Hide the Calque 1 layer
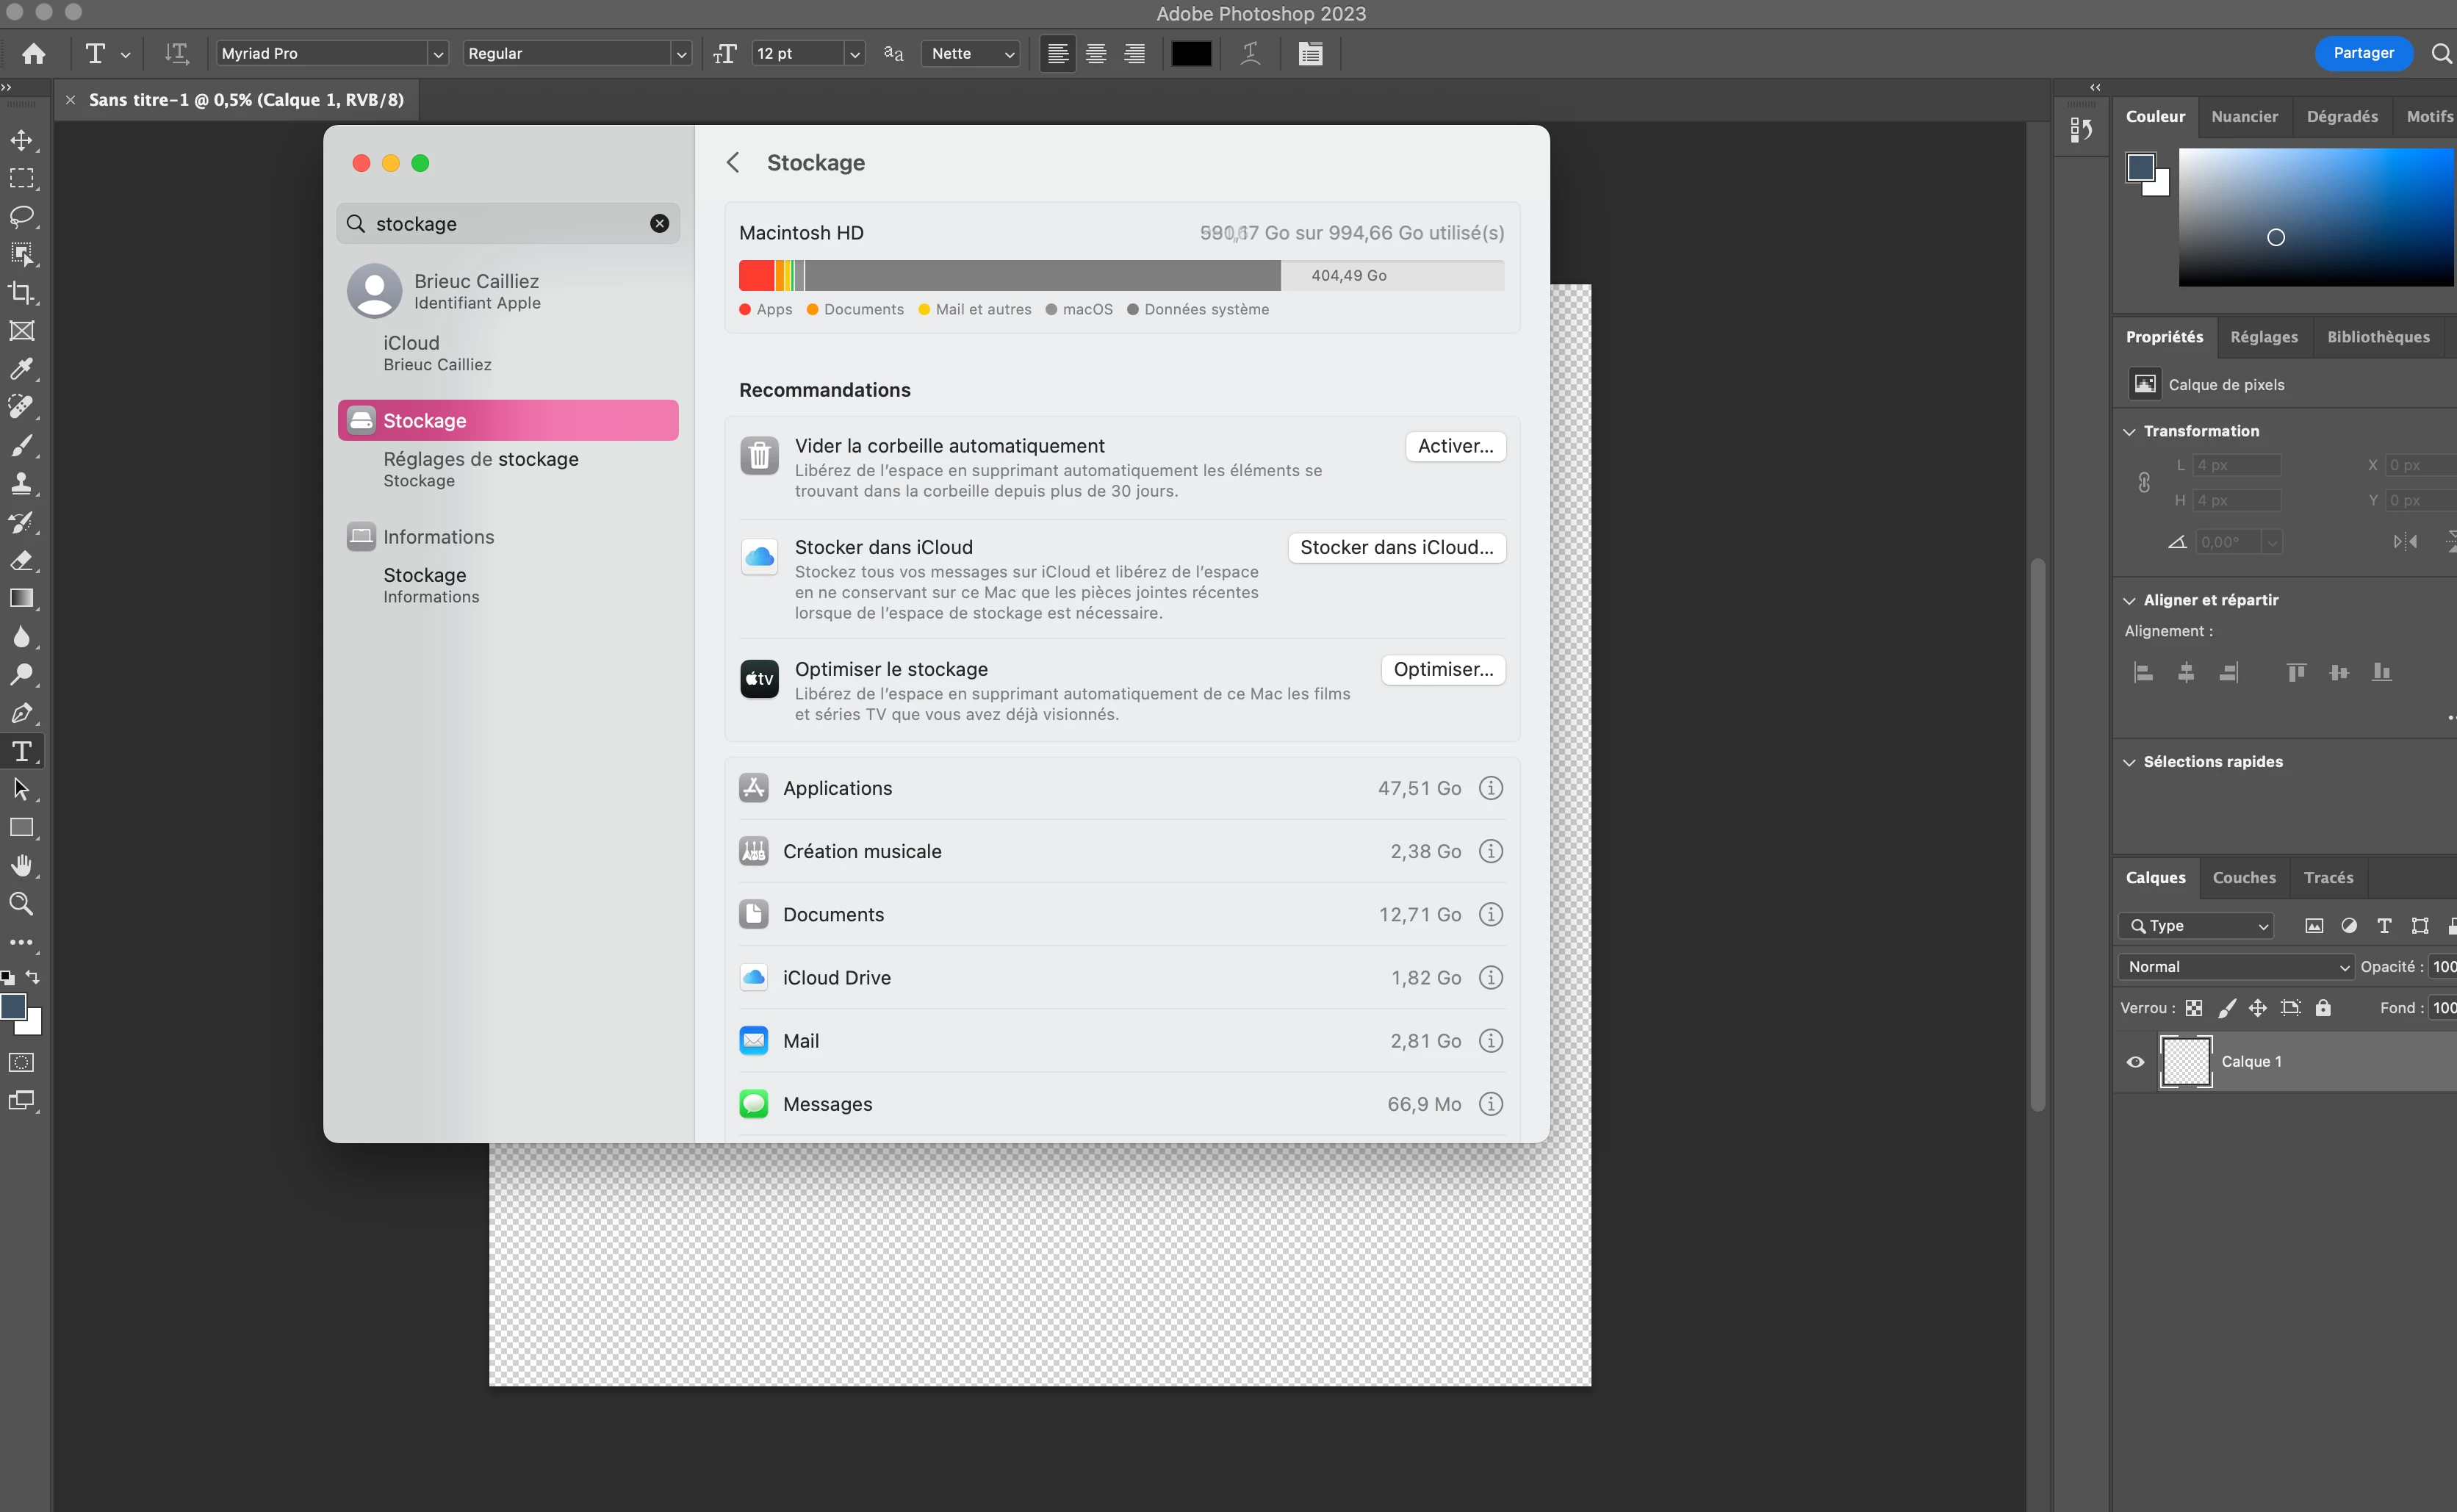Image resolution: width=2457 pixels, height=1512 pixels. [x=2135, y=1062]
